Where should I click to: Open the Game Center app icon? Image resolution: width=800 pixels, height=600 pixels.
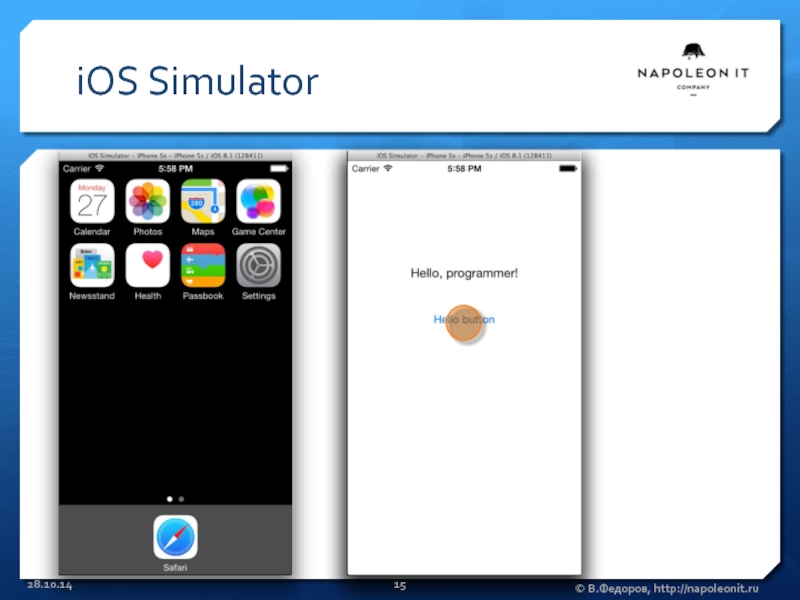pyautogui.click(x=259, y=201)
